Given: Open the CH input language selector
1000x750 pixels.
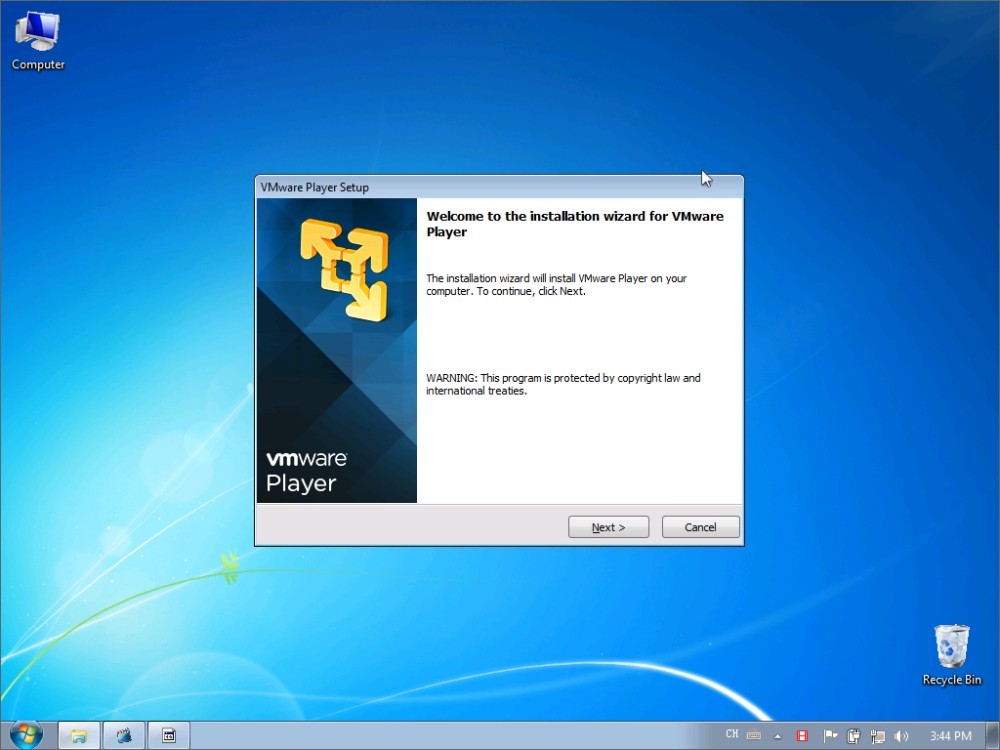Looking at the screenshot, I should click(732, 735).
